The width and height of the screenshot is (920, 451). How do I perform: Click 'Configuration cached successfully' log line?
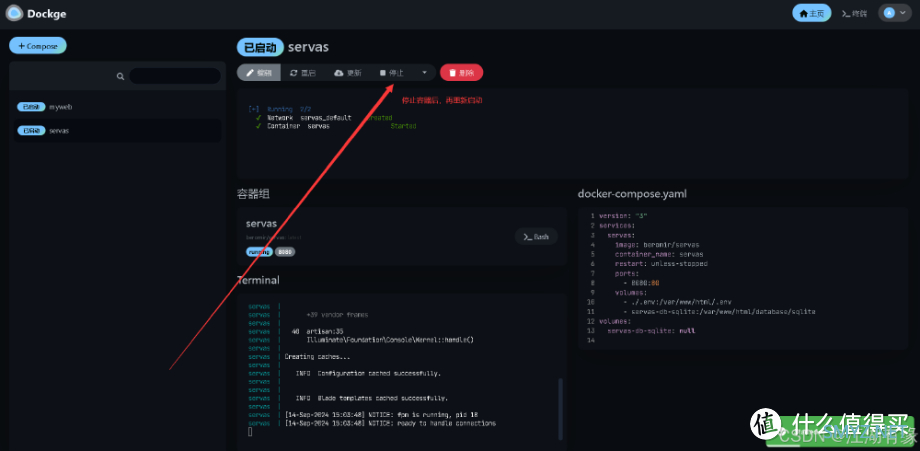[x=368, y=373]
